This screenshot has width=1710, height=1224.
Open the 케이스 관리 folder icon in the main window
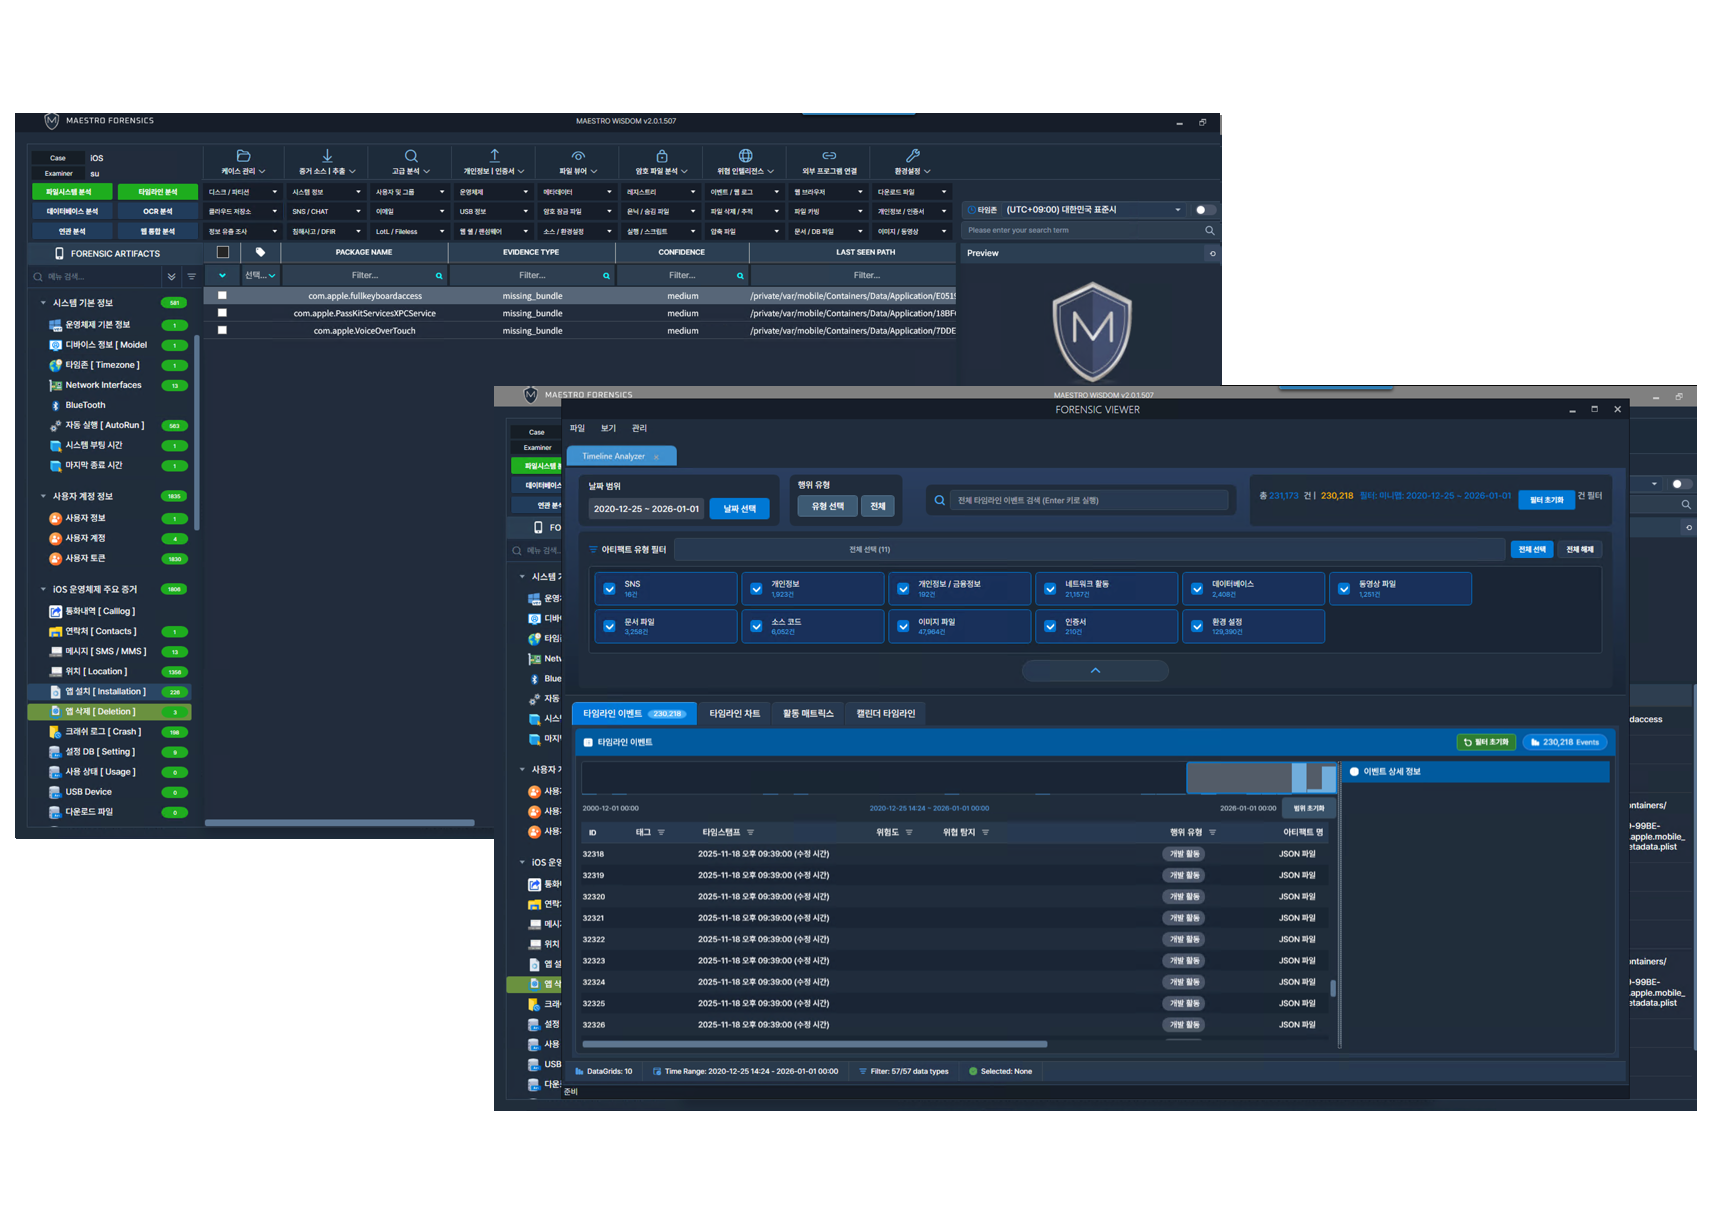243,156
